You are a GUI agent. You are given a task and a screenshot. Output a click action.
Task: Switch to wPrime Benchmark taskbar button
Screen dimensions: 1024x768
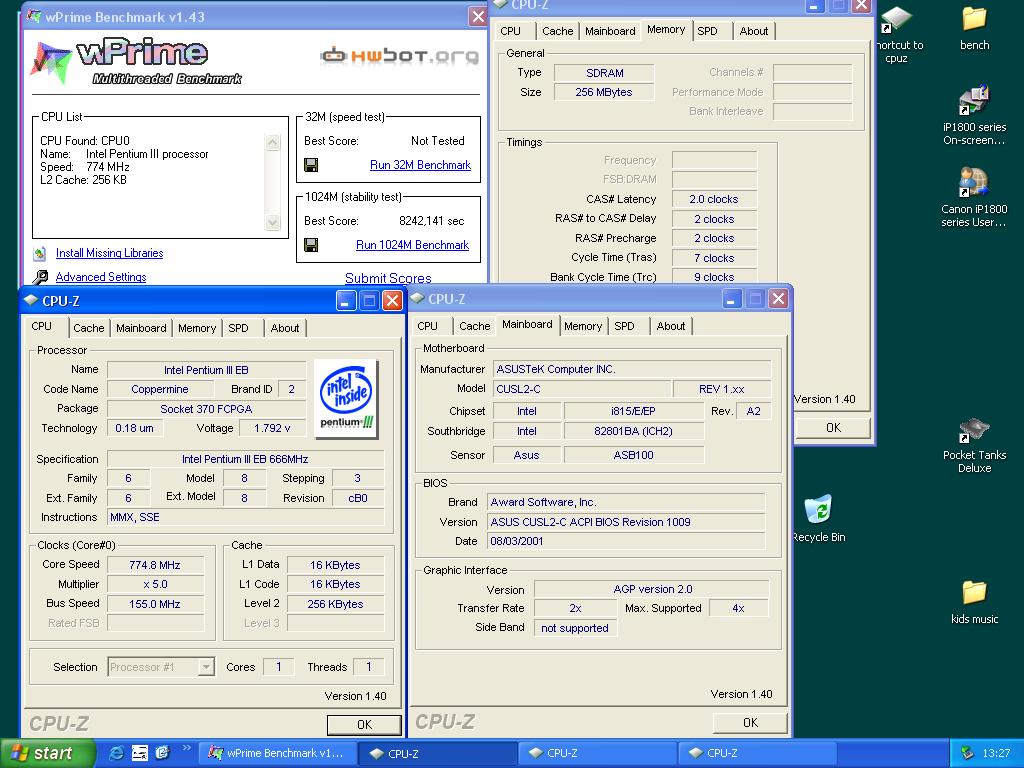point(277,753)
